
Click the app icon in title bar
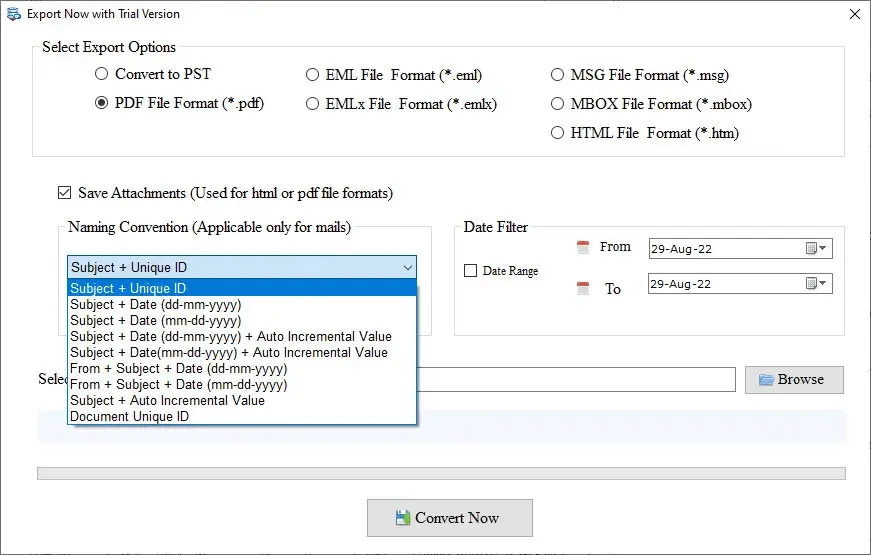pyautogui.click(x=14, y=14)
